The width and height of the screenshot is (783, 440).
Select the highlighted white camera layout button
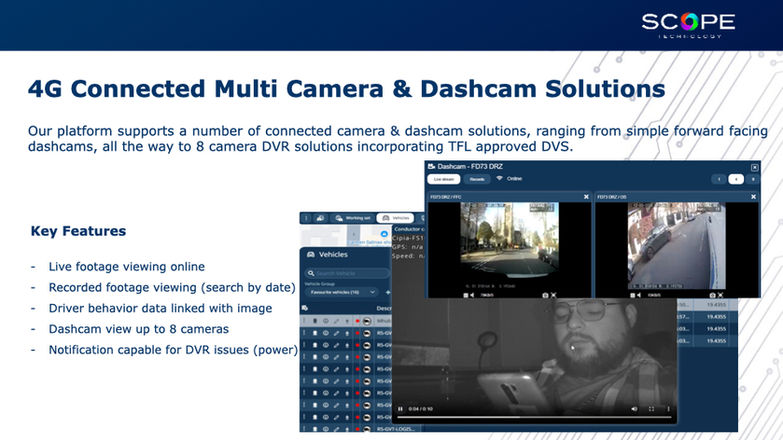click(736, 179)
